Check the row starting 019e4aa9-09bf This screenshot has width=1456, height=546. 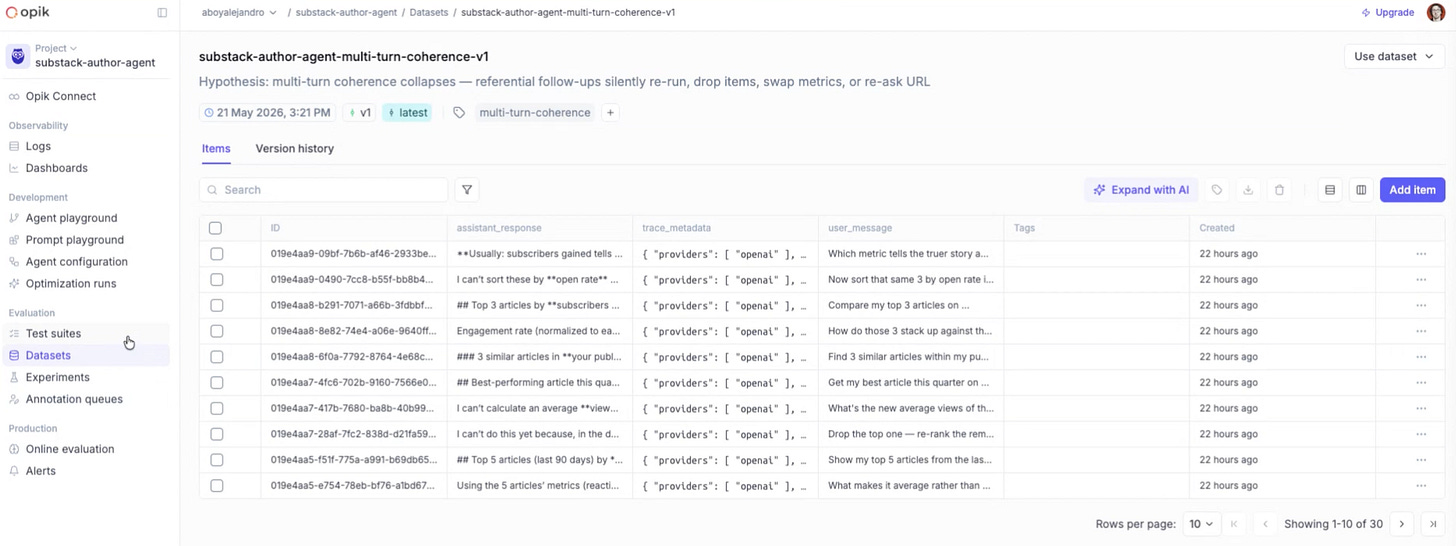point(216,254)
